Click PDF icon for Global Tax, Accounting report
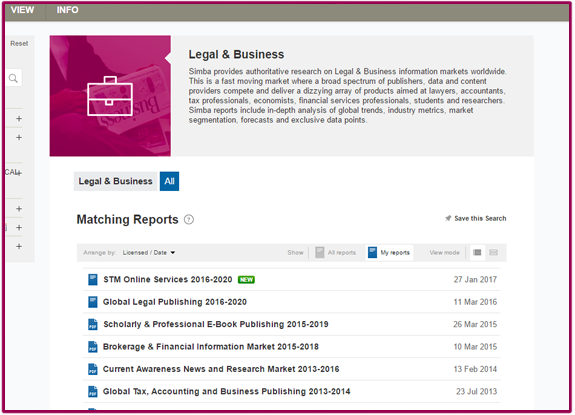This screenshot has width=575, height=415. tap(93, 392)
